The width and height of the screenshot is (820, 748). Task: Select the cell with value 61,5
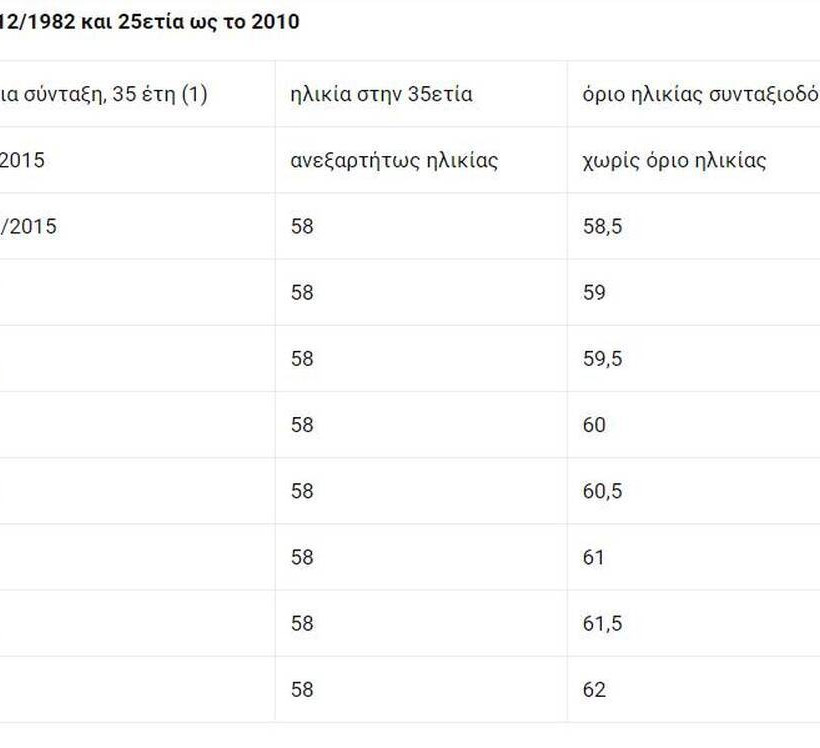[x=602, y=623]
